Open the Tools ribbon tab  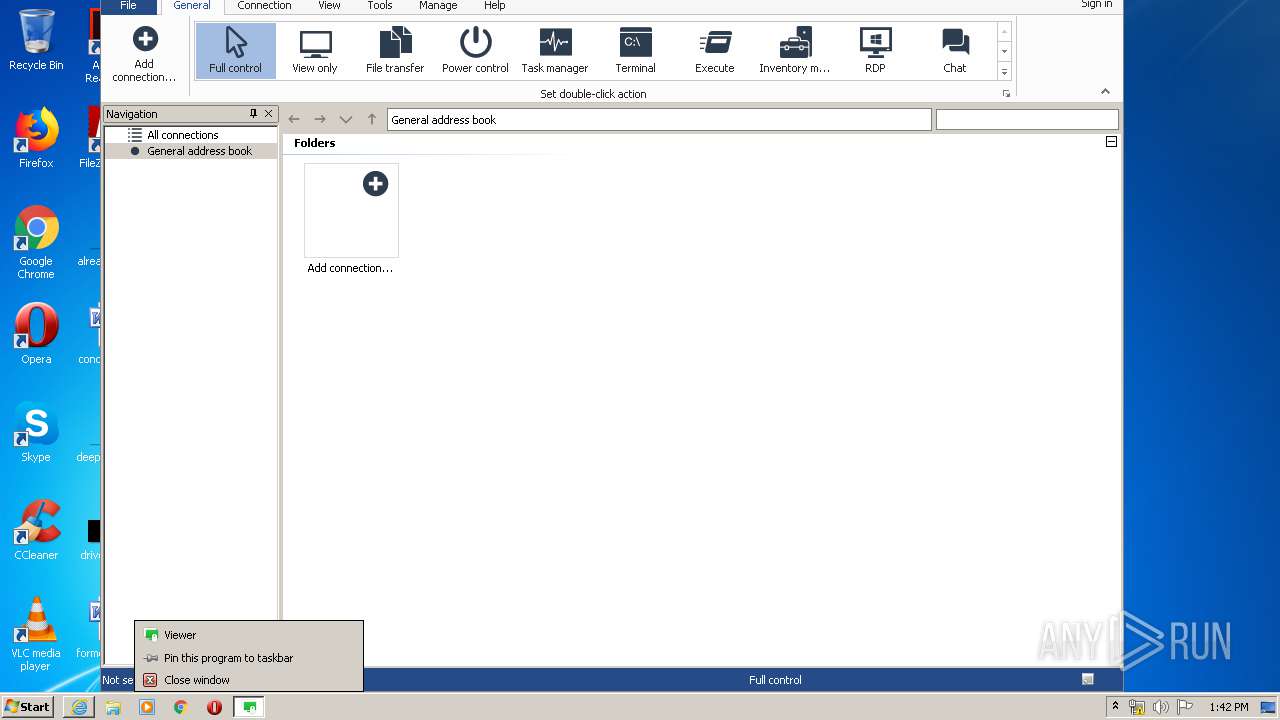point(380,6)
